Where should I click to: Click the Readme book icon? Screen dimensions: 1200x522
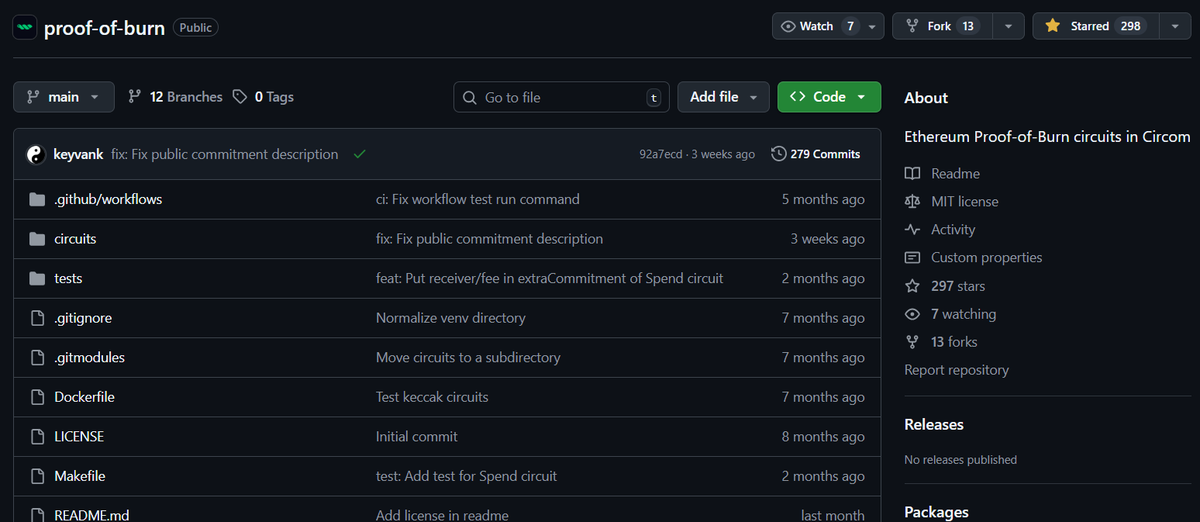coord(912,173)
